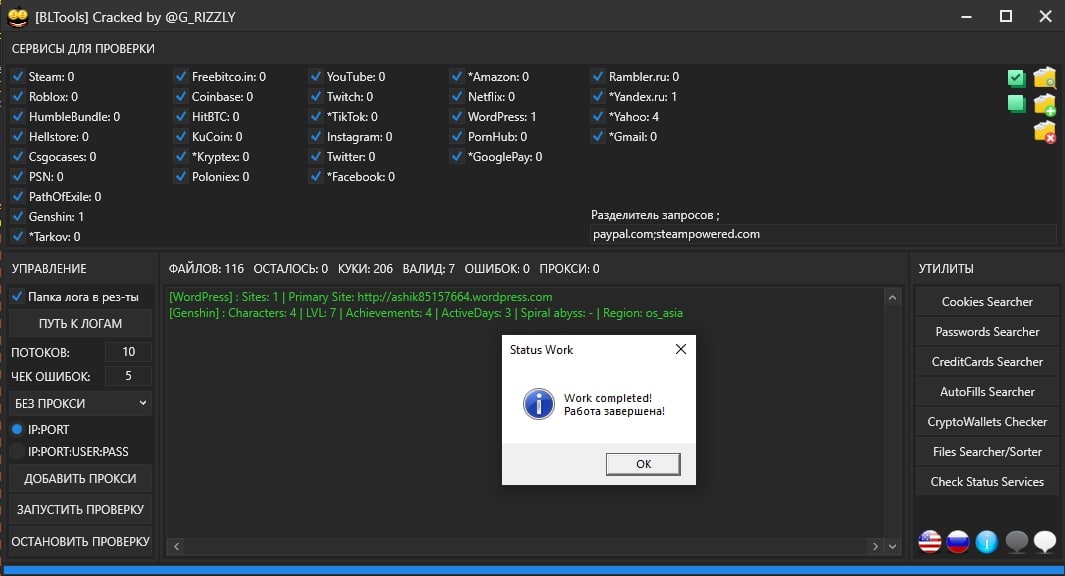The height and width of the screenshot is (576, 1065).
Task: Open the Passwords Searcher utility
Action: pyautogui.click(x=987, y=331)
